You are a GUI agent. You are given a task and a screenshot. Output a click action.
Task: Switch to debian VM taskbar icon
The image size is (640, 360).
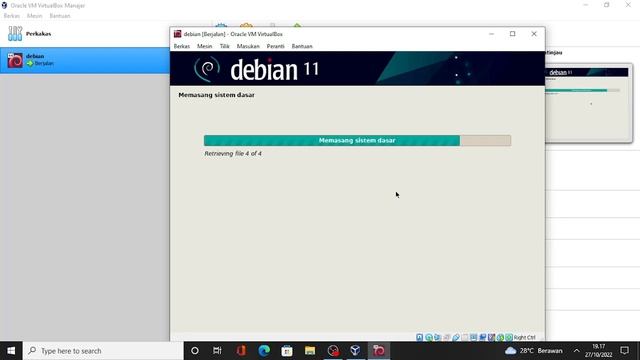379,351
